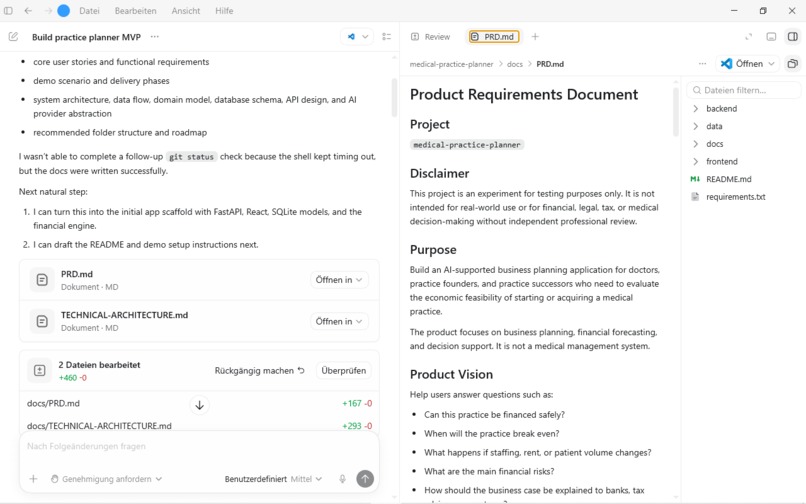Toggle the bottom panel icon
Screen dimensions: 806x504
click(x=771, y=37)
